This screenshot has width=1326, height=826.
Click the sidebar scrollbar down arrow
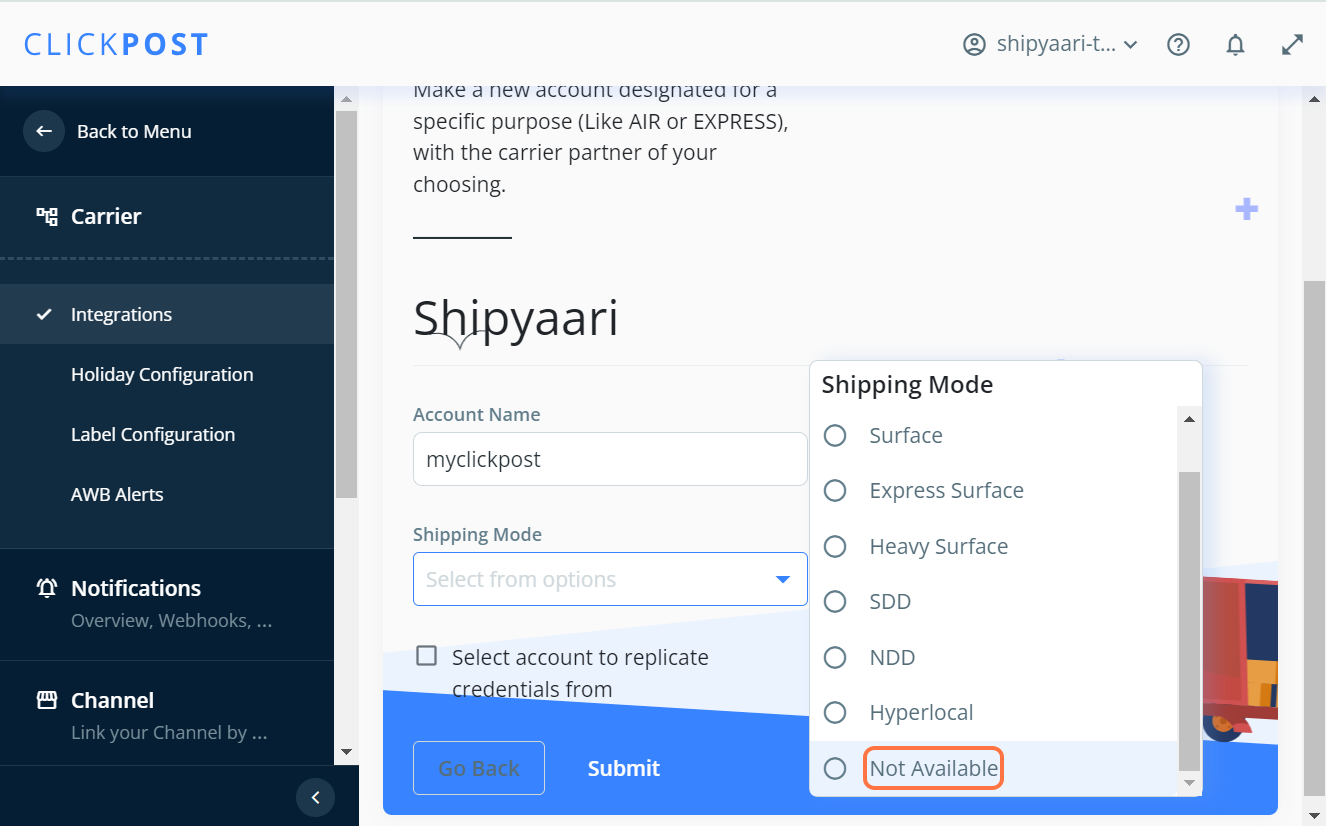pos(346,752)
